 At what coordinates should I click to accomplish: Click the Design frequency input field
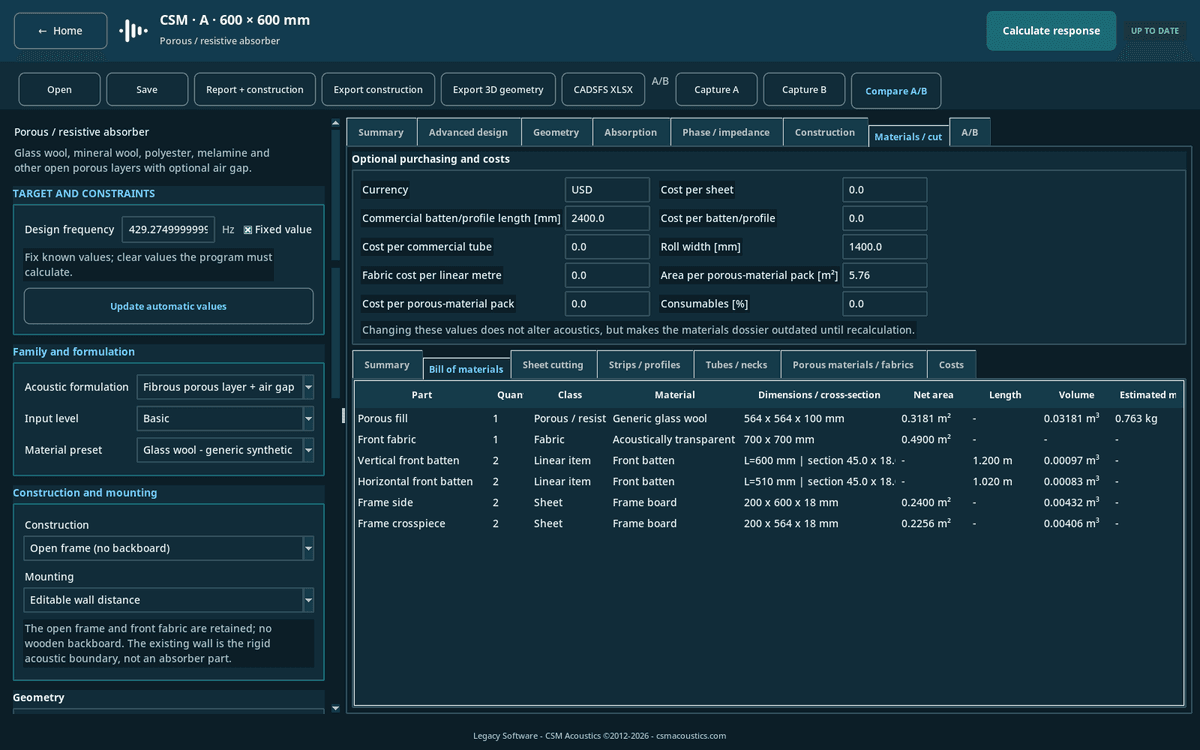[x=168, y=230]
